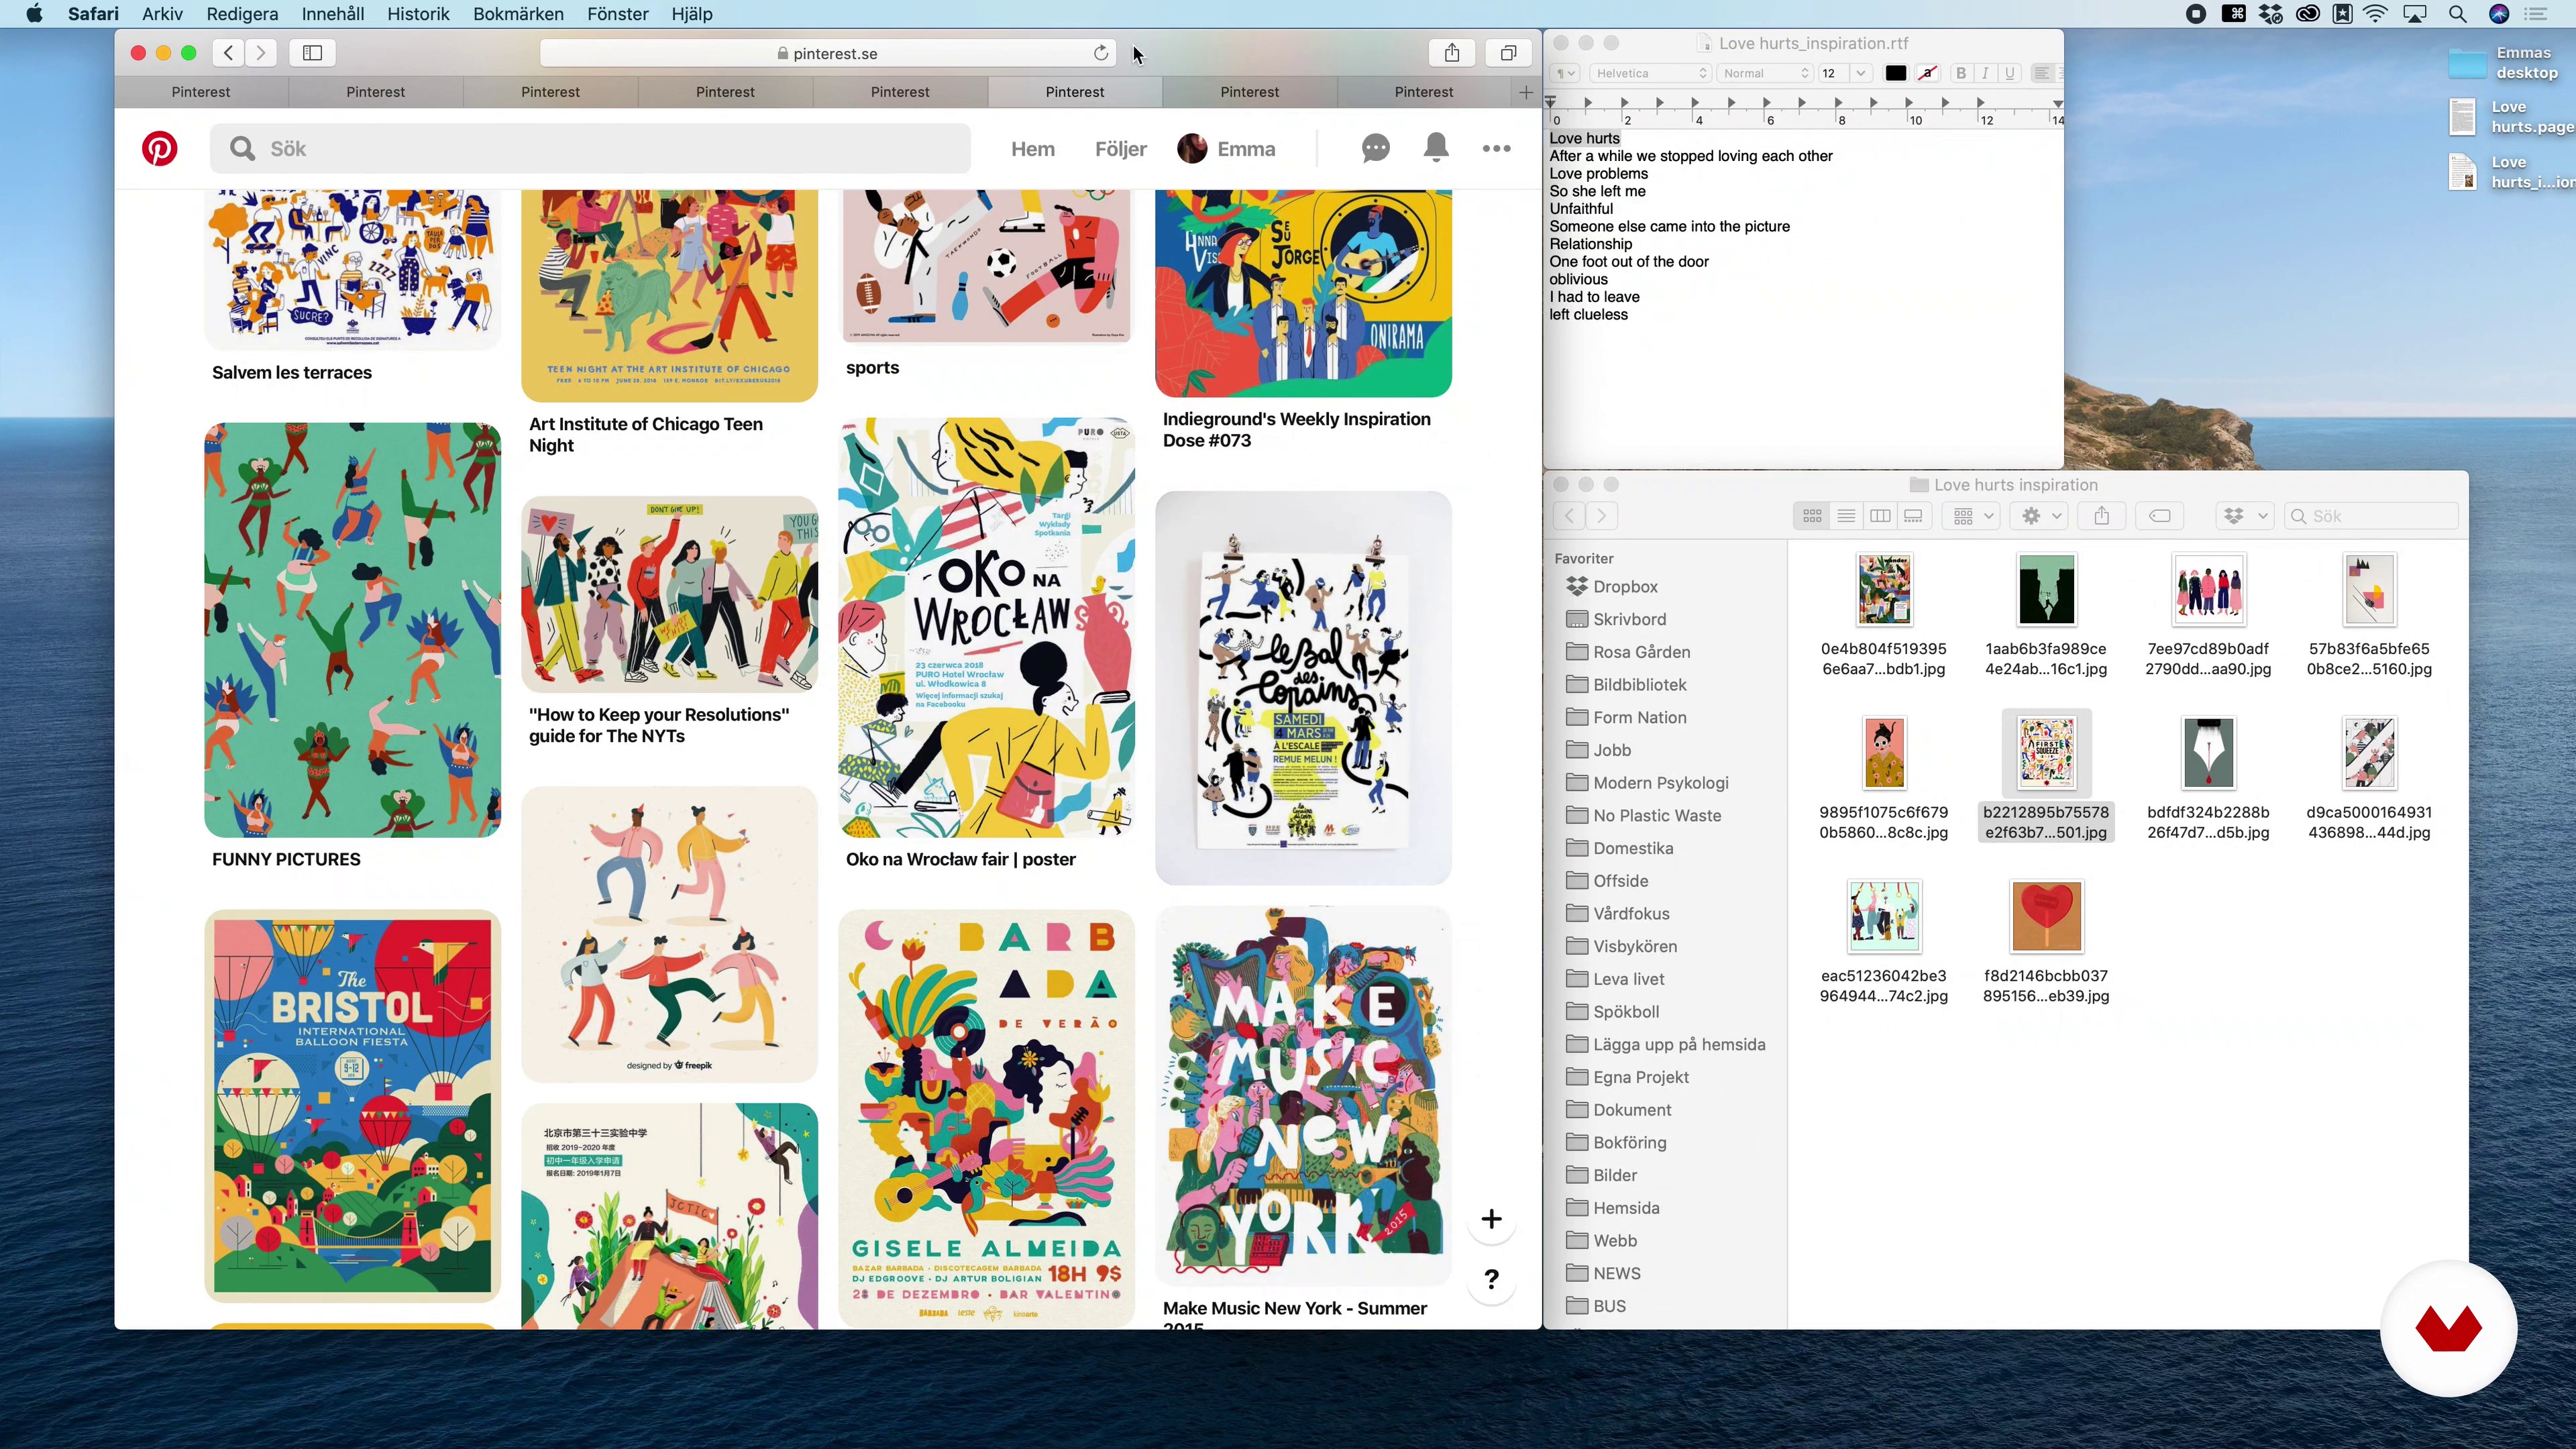The image size is (2576, 1449).
Task: Open paragraph styles dropdown in TextEdit
Action: [1565, 73]
